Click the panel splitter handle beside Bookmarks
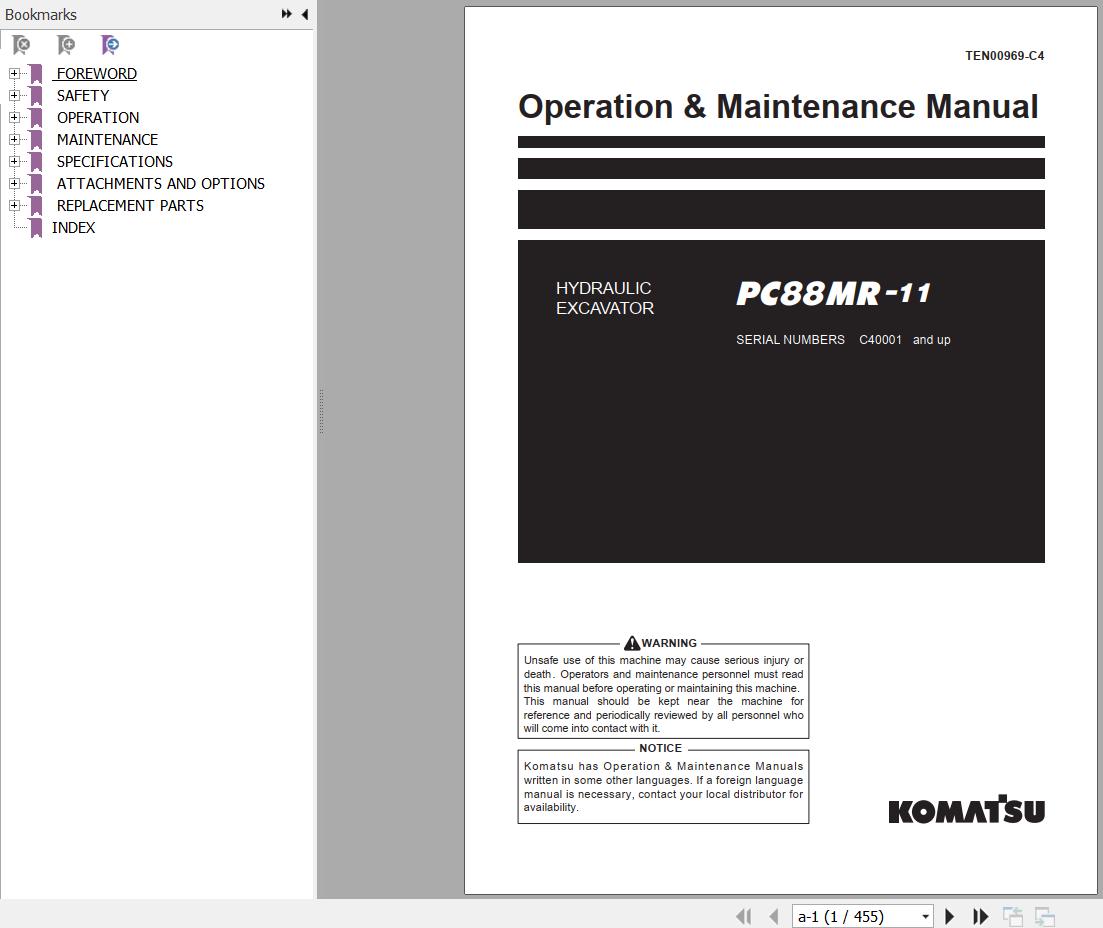Image resolution: width=1103 pixels, height=928 pixels. point(321,412)
